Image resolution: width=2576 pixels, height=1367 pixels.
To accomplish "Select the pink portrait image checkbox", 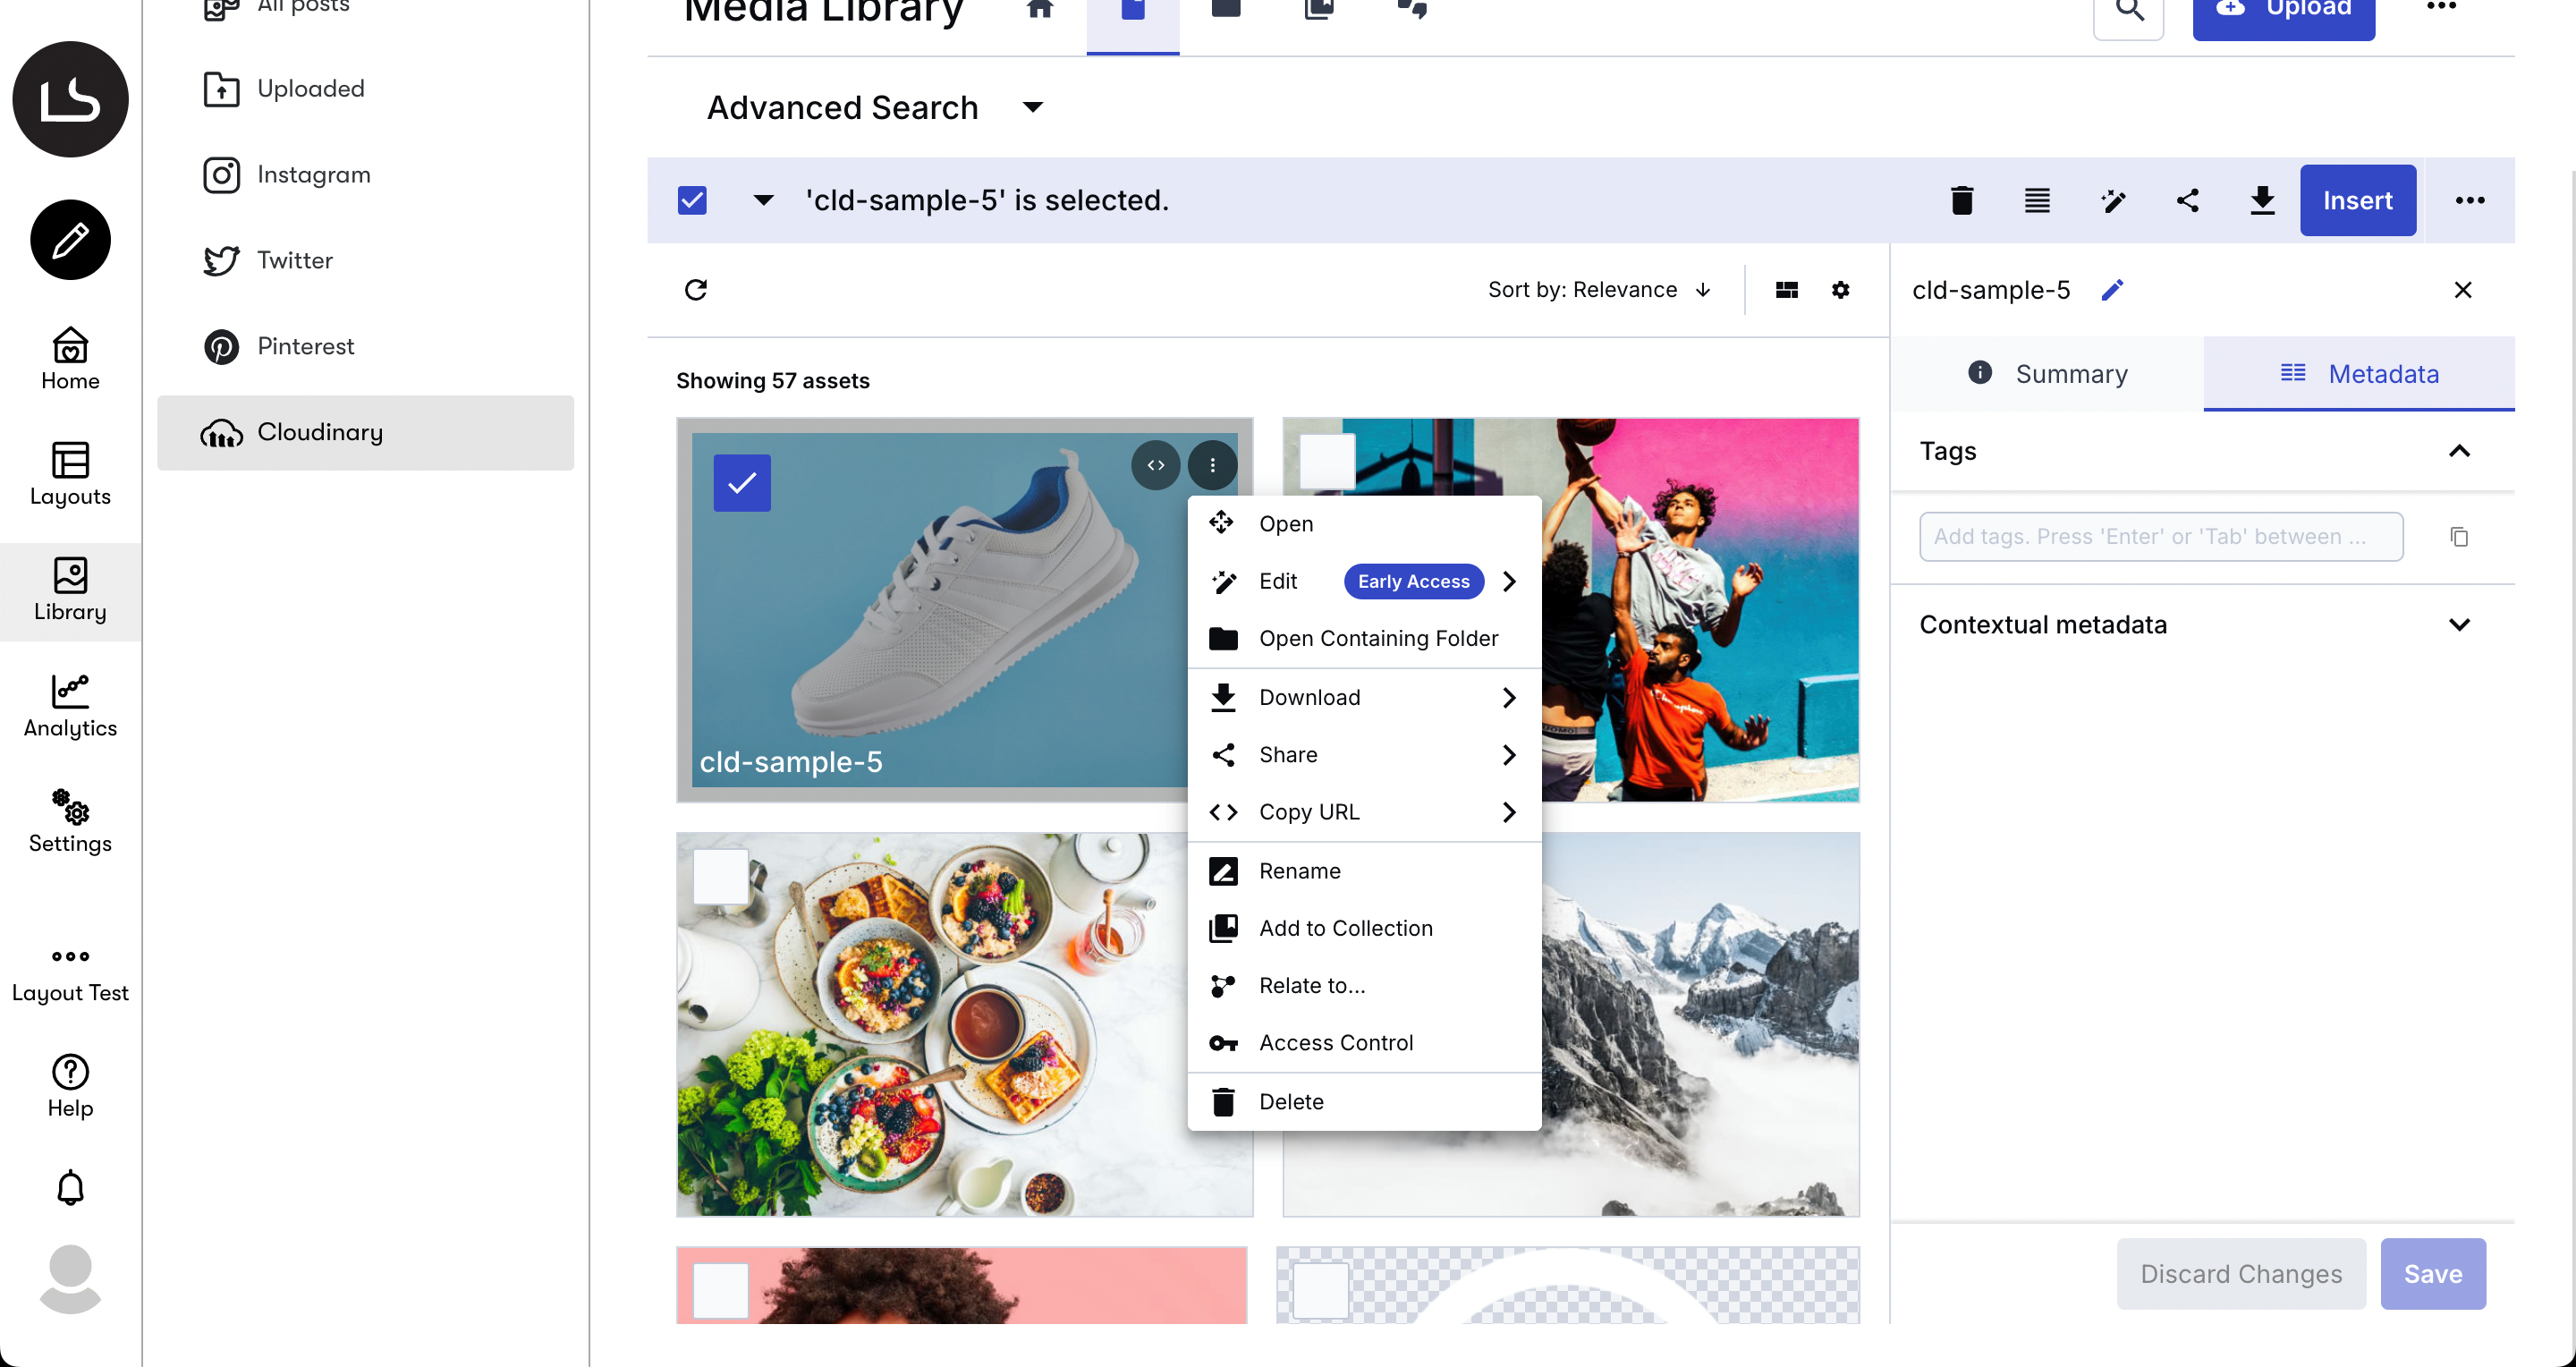I will click(721, 1290).
